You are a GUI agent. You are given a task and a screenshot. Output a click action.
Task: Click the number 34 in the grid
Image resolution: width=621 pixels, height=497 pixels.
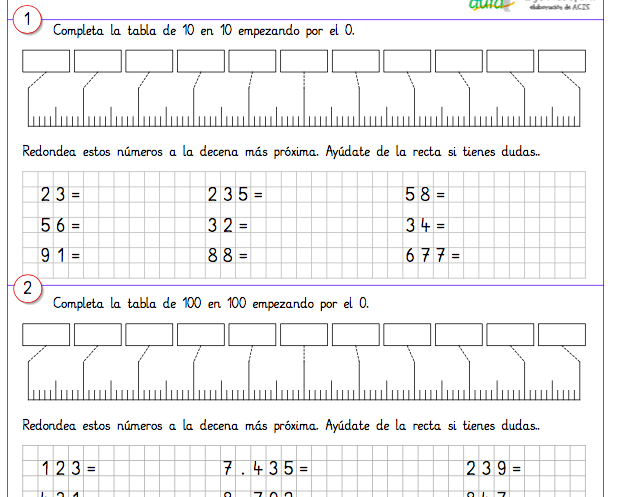(x=419, y=226)
